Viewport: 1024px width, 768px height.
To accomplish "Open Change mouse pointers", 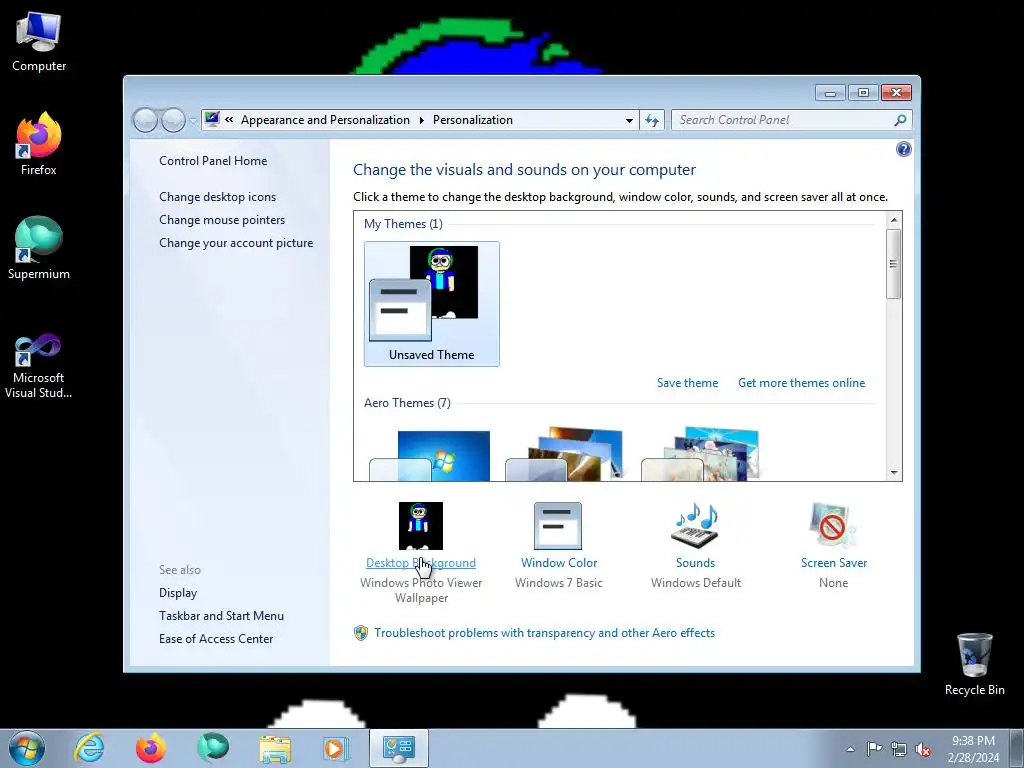I will click(x=222, y=219).
